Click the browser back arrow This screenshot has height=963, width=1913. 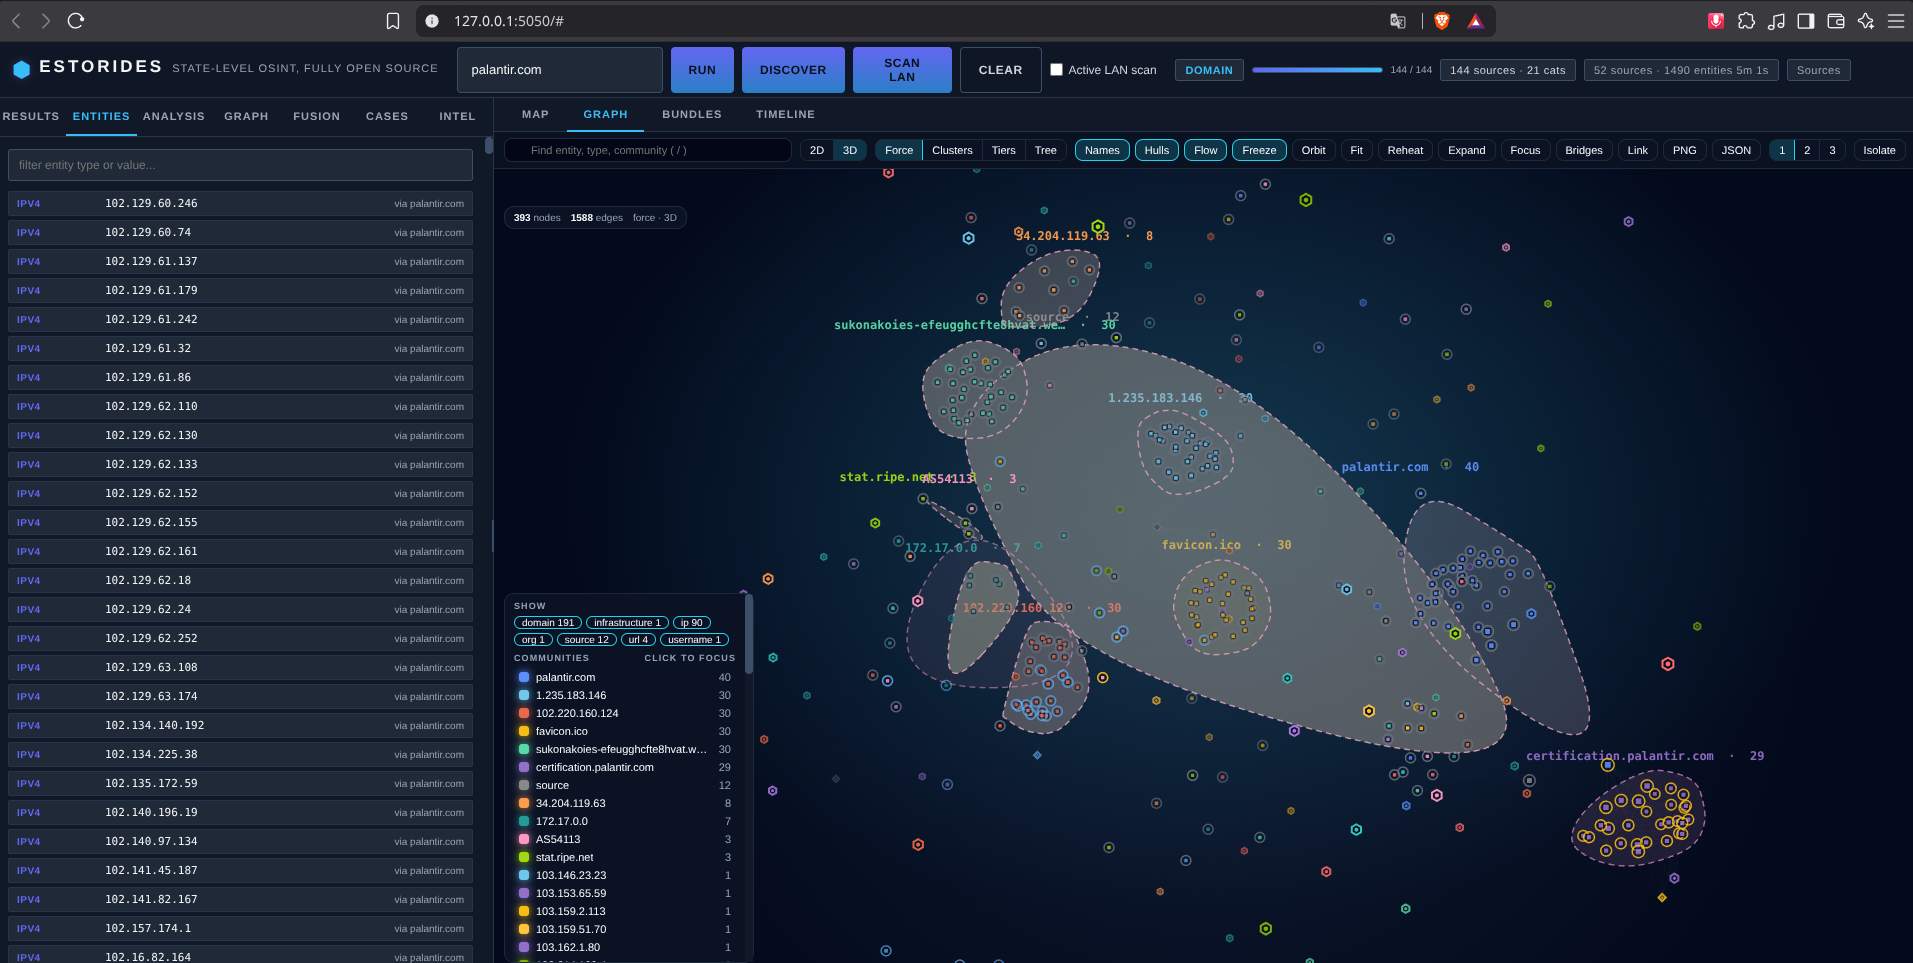16,20
